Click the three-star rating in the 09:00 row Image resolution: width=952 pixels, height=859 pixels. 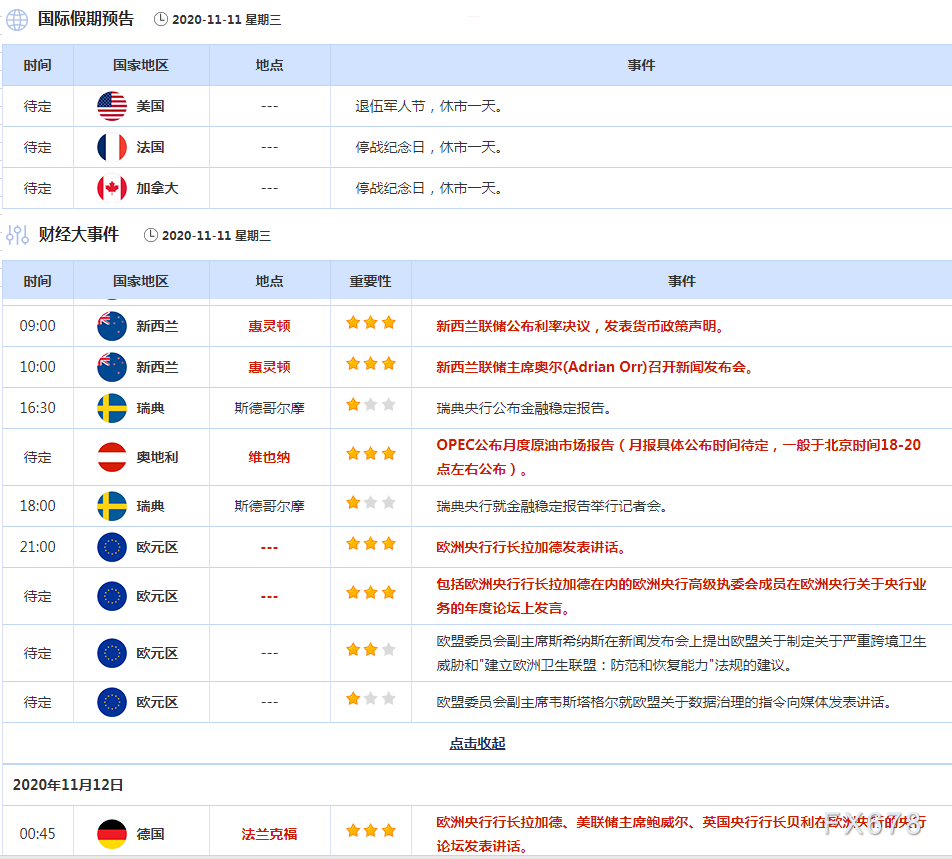tap(371, 323)
